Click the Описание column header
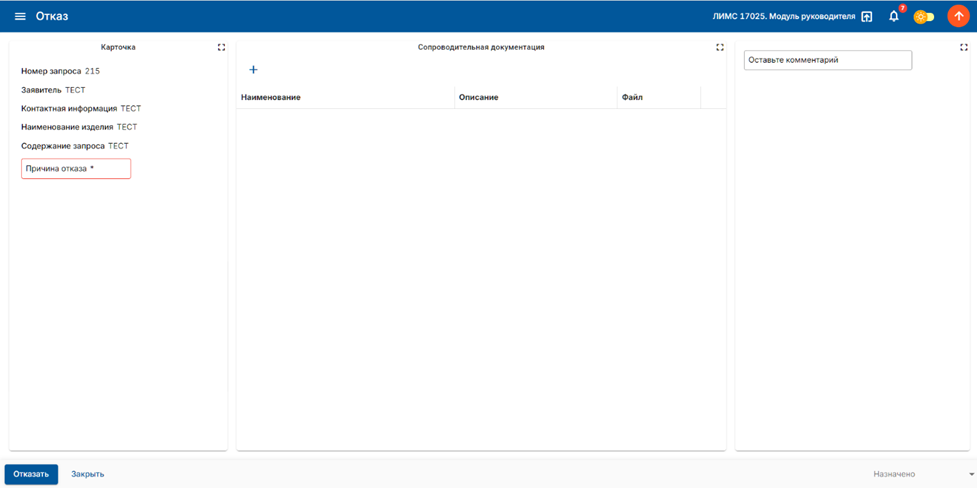Viewport: 977px width, 488px height. point(479,97)
